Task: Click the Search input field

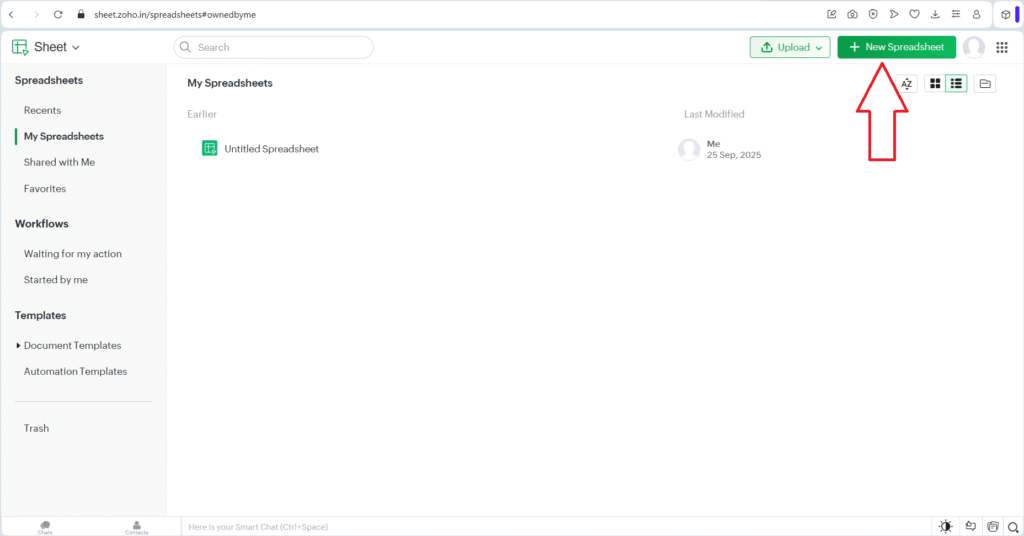Action: pyautogui.click(x=274, y=47)
